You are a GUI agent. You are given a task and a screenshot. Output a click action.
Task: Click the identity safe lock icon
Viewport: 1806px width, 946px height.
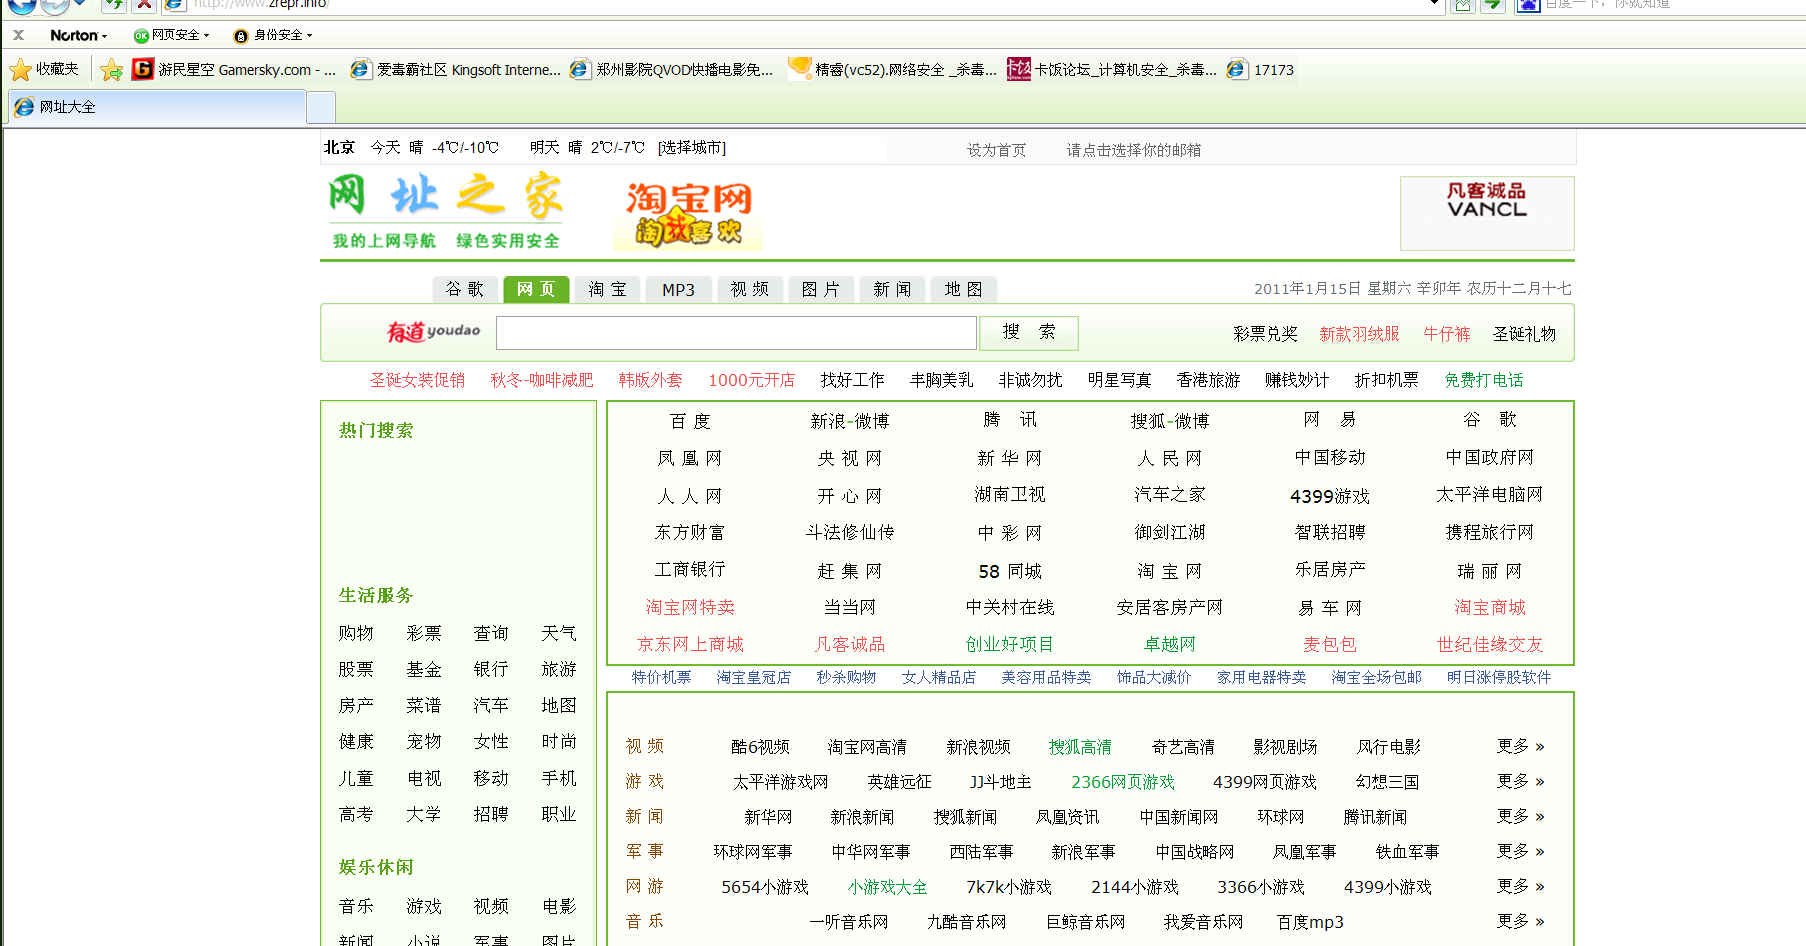[240, 36]
